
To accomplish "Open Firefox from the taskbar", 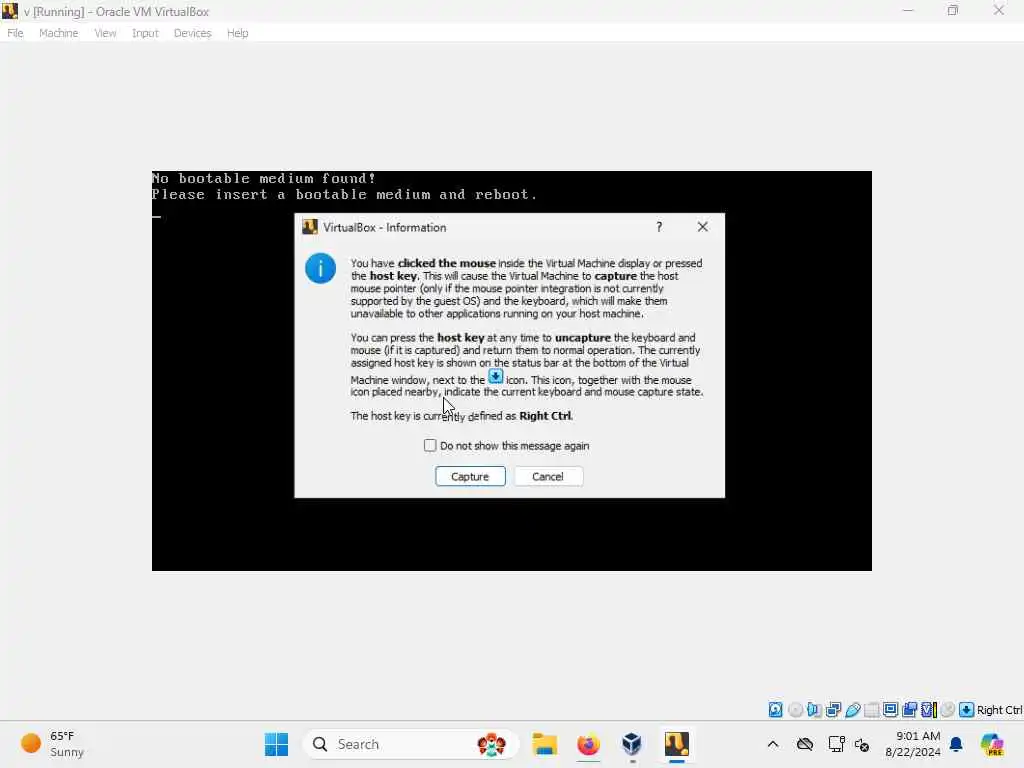I will coord(588,744).
